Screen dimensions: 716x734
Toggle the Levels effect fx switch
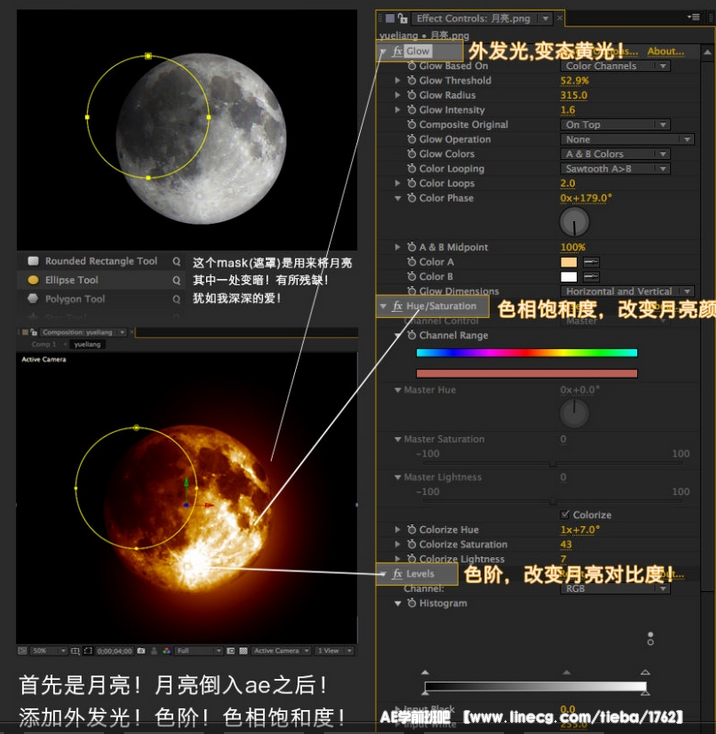point(397,573)
